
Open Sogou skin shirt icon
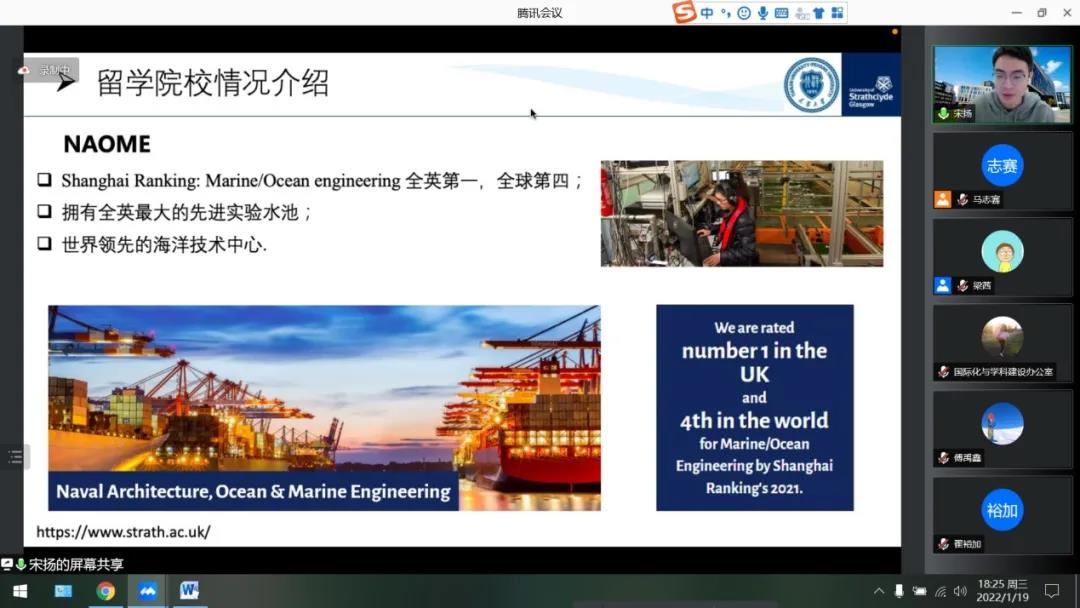point(818,13)
